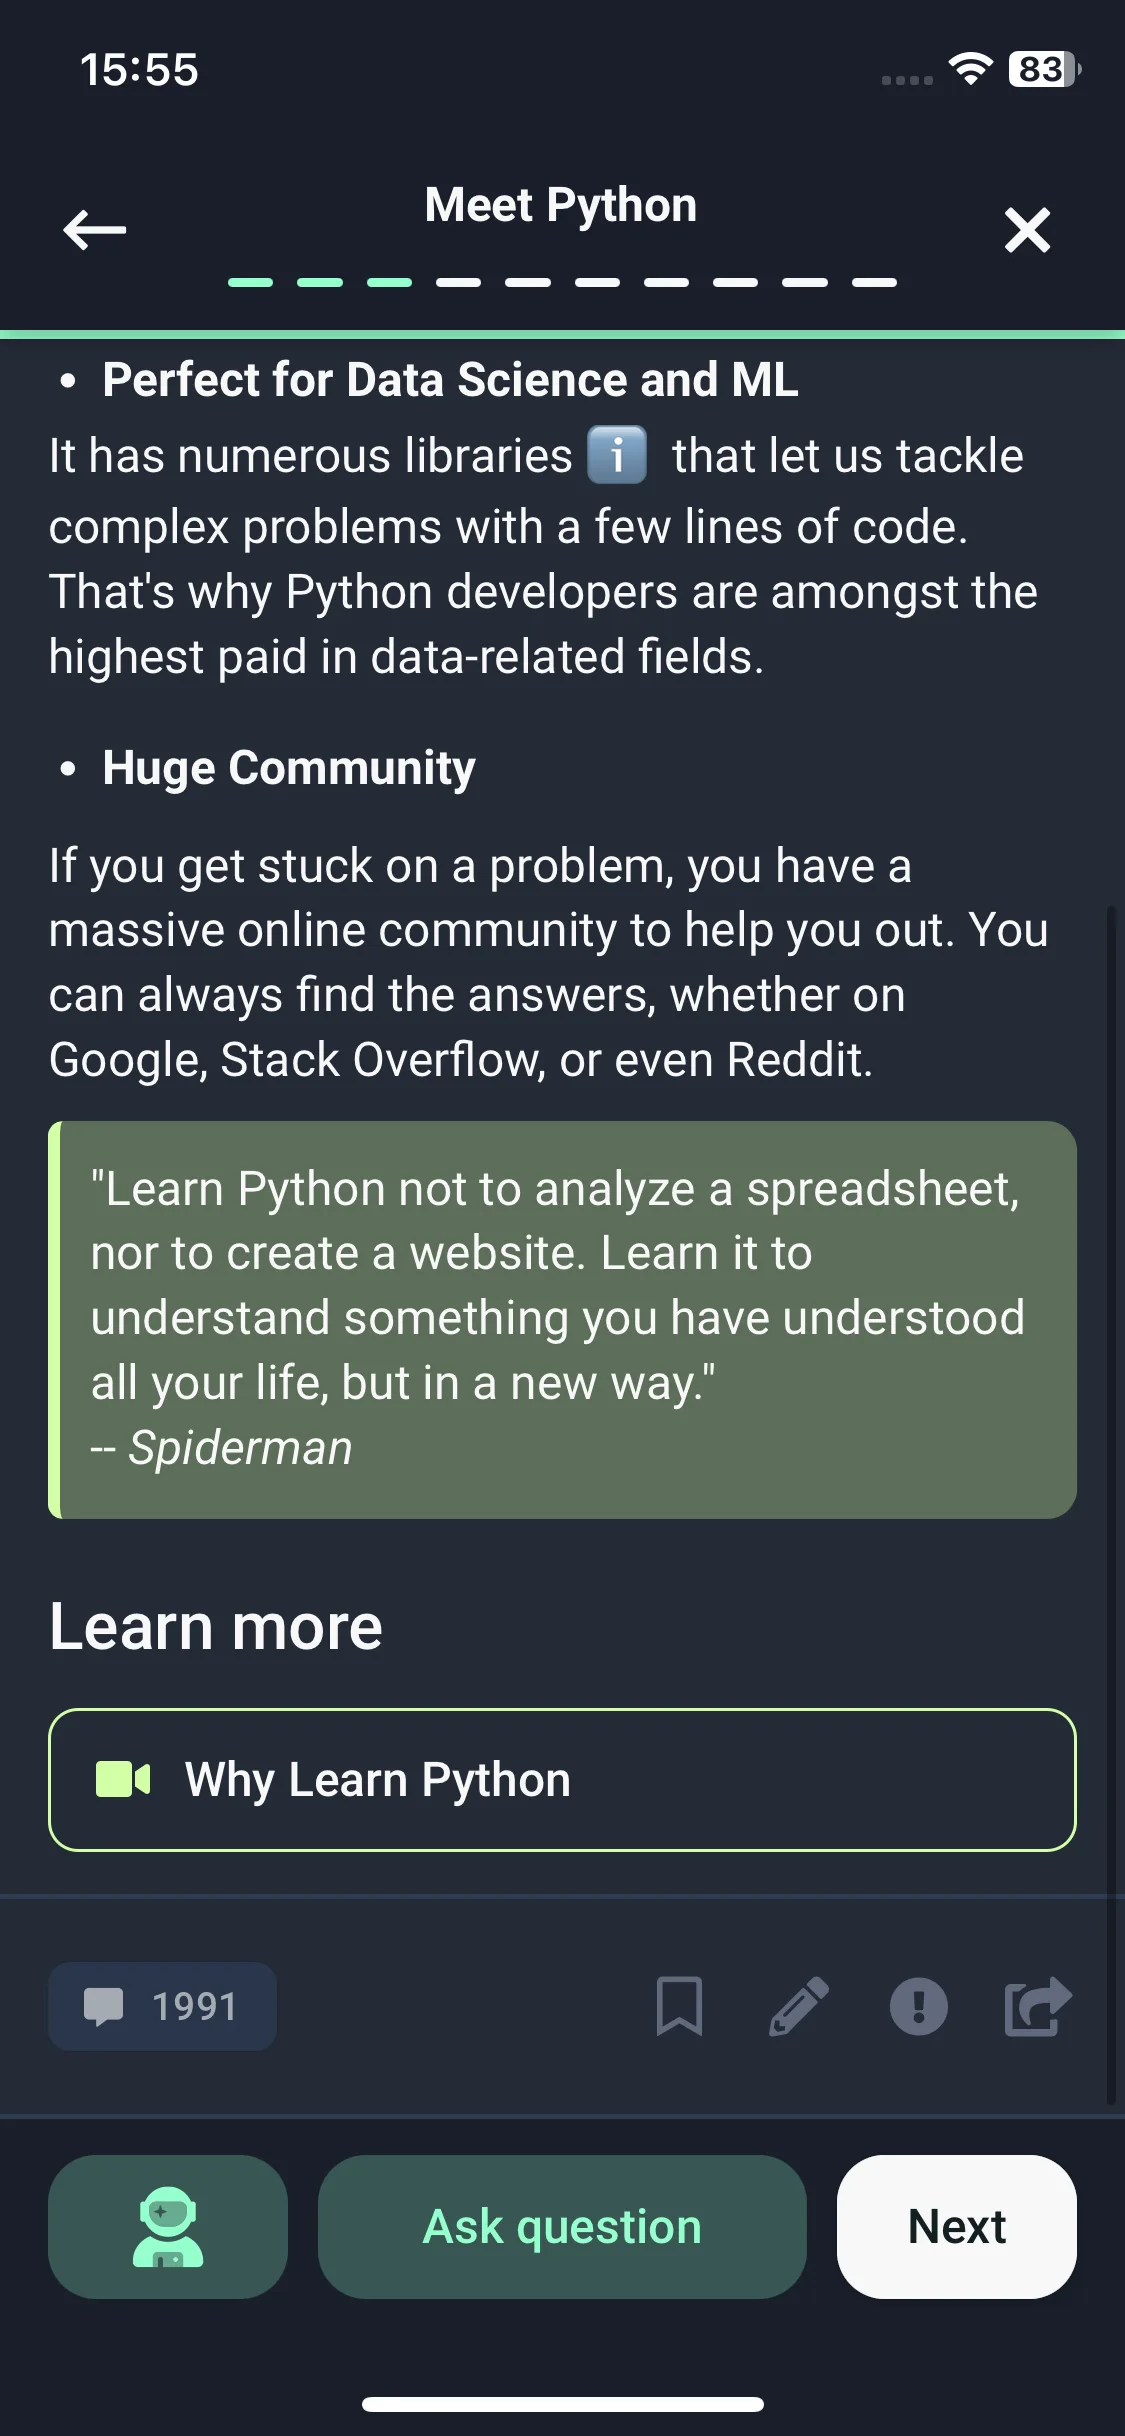Screen dimensions: 1125x2436
Task: Select the last progress segment
Action: 874,282
